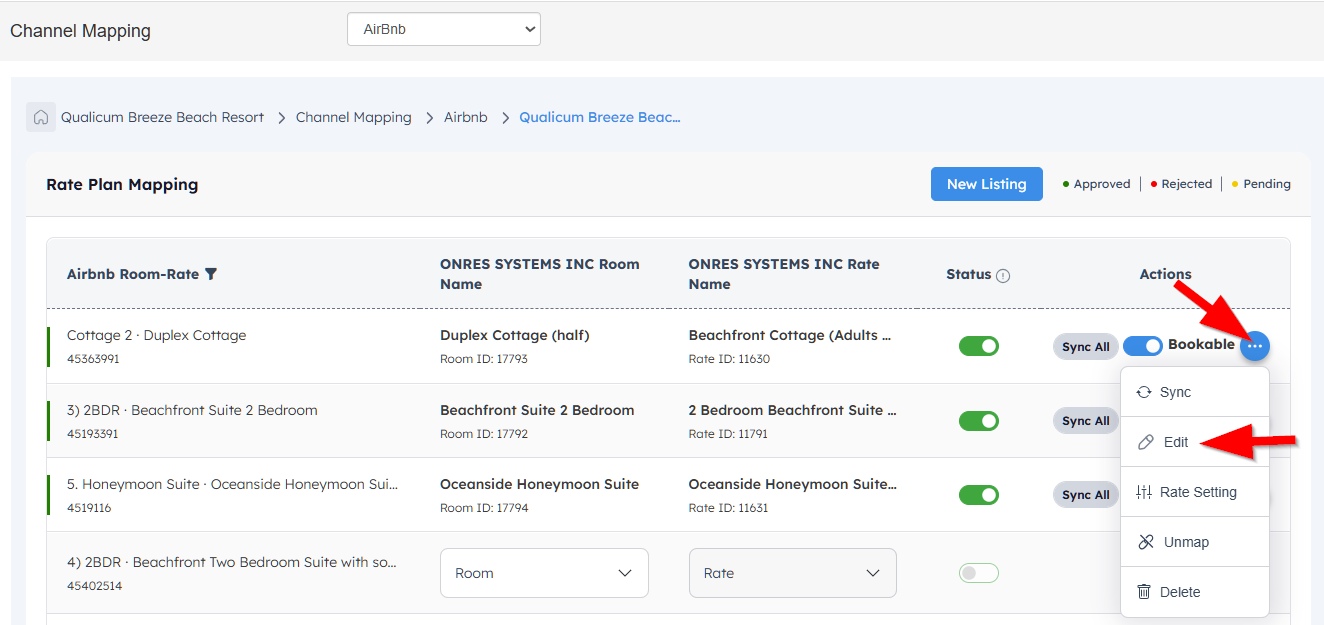Click listing ID 45193391
Image resolution: width=1324 pixels, height=625 pixels.
[x=93, y=434]
